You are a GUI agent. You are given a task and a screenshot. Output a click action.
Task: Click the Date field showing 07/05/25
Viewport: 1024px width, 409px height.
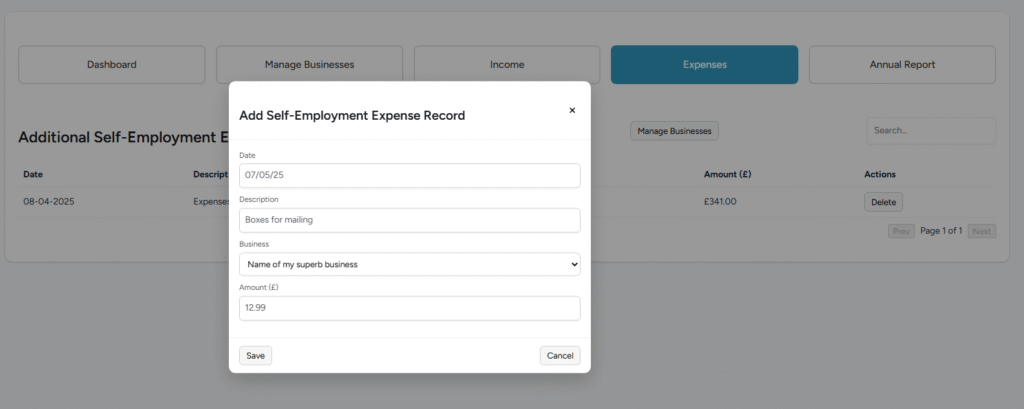[x=409, y=175]
